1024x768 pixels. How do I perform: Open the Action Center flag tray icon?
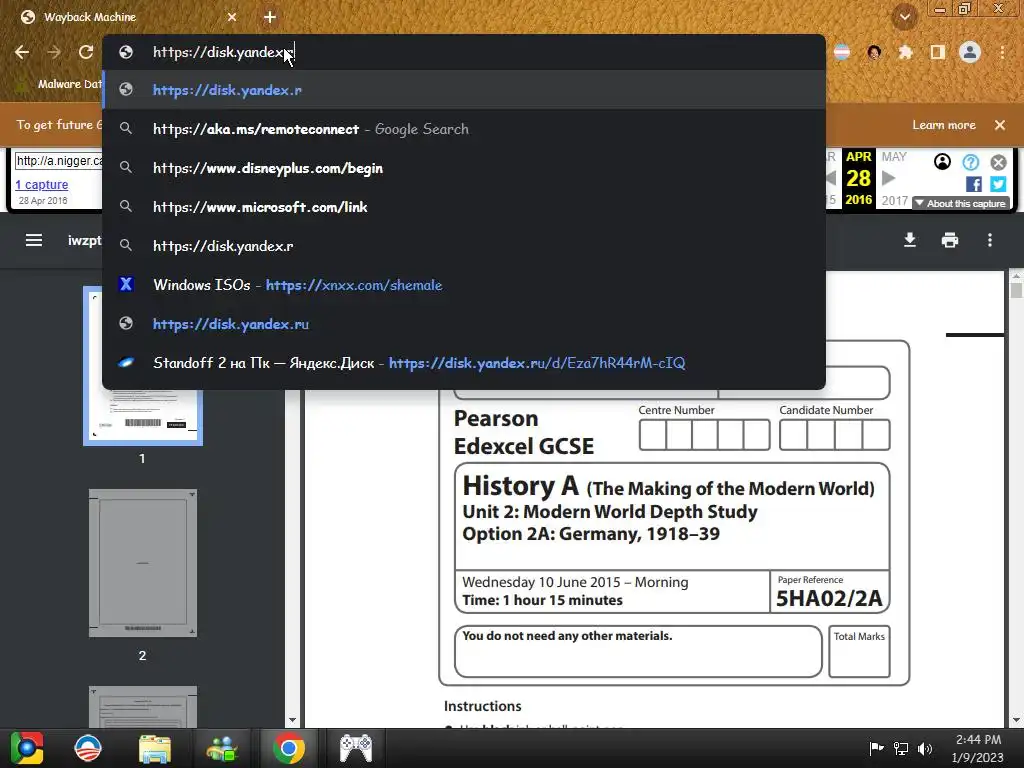(x=876, y=748)
